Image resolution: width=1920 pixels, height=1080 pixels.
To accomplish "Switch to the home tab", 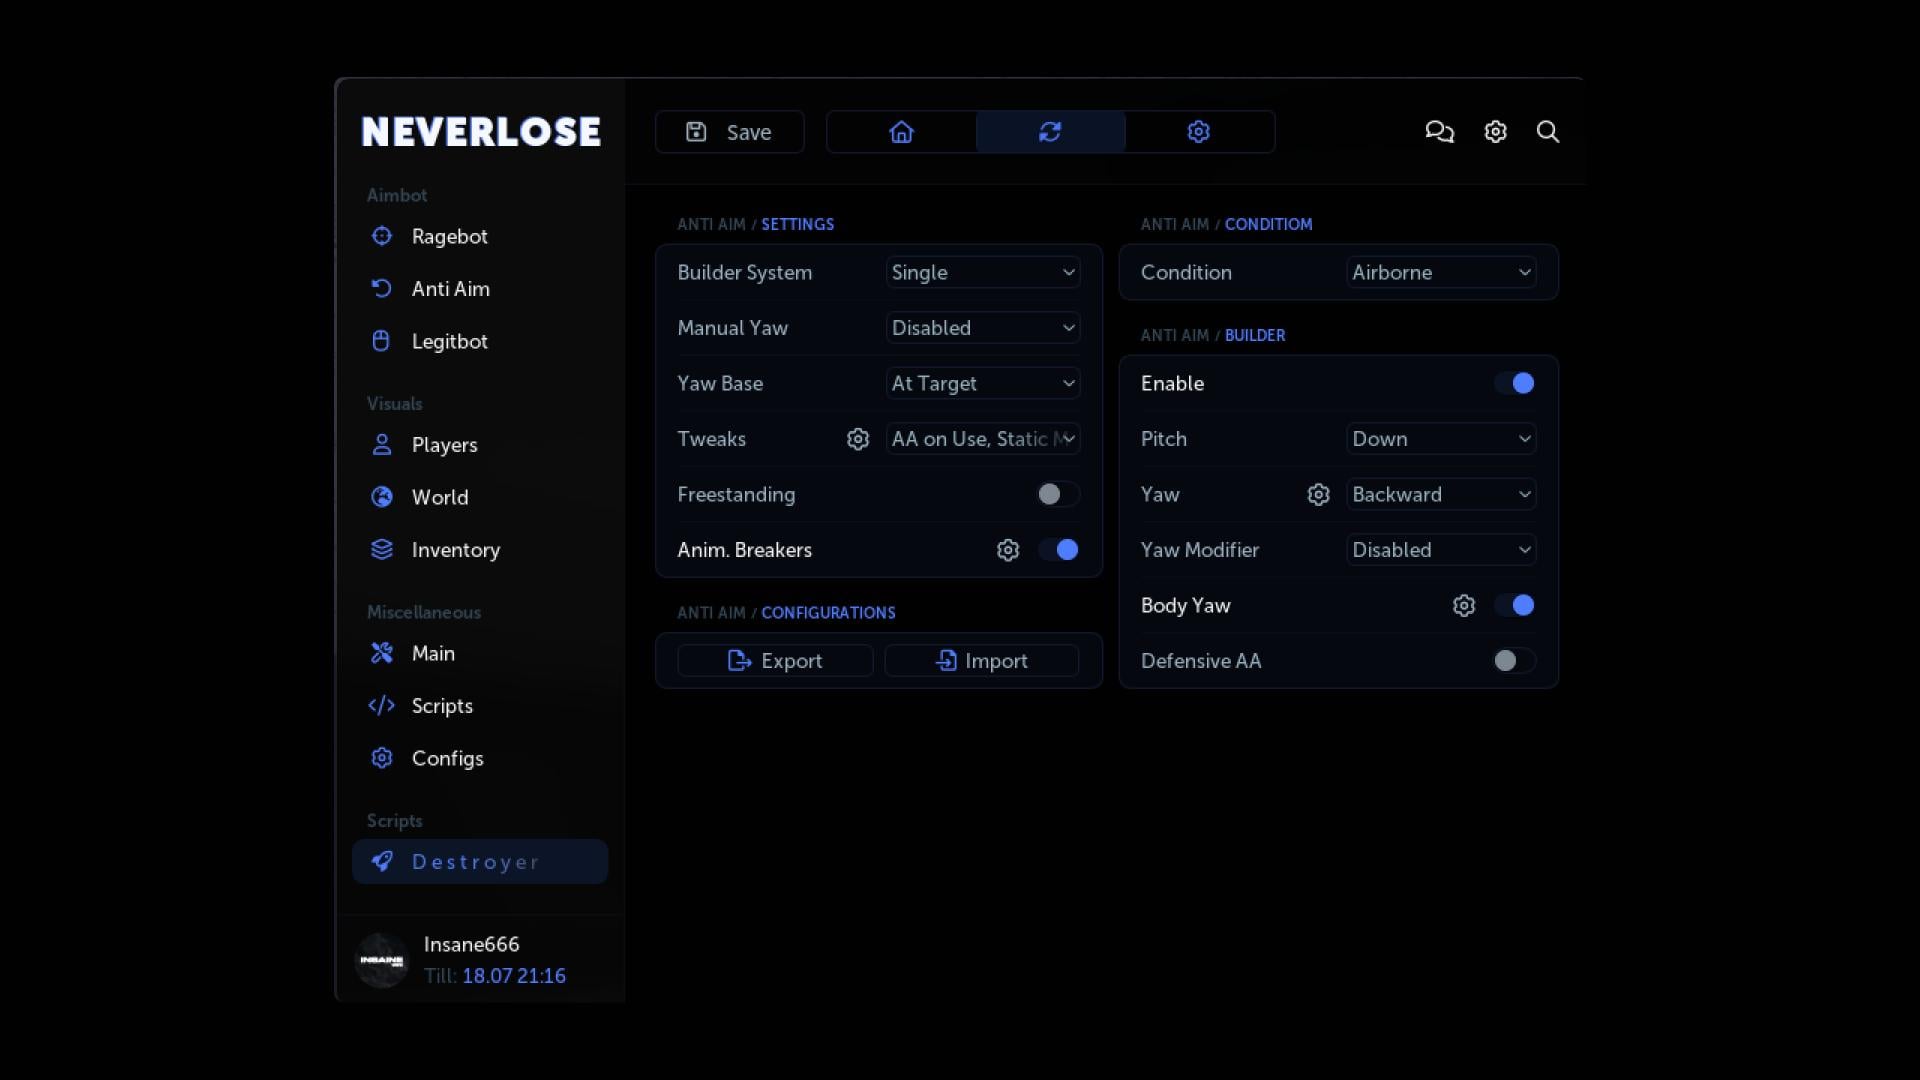I will [x=901, y=132].
